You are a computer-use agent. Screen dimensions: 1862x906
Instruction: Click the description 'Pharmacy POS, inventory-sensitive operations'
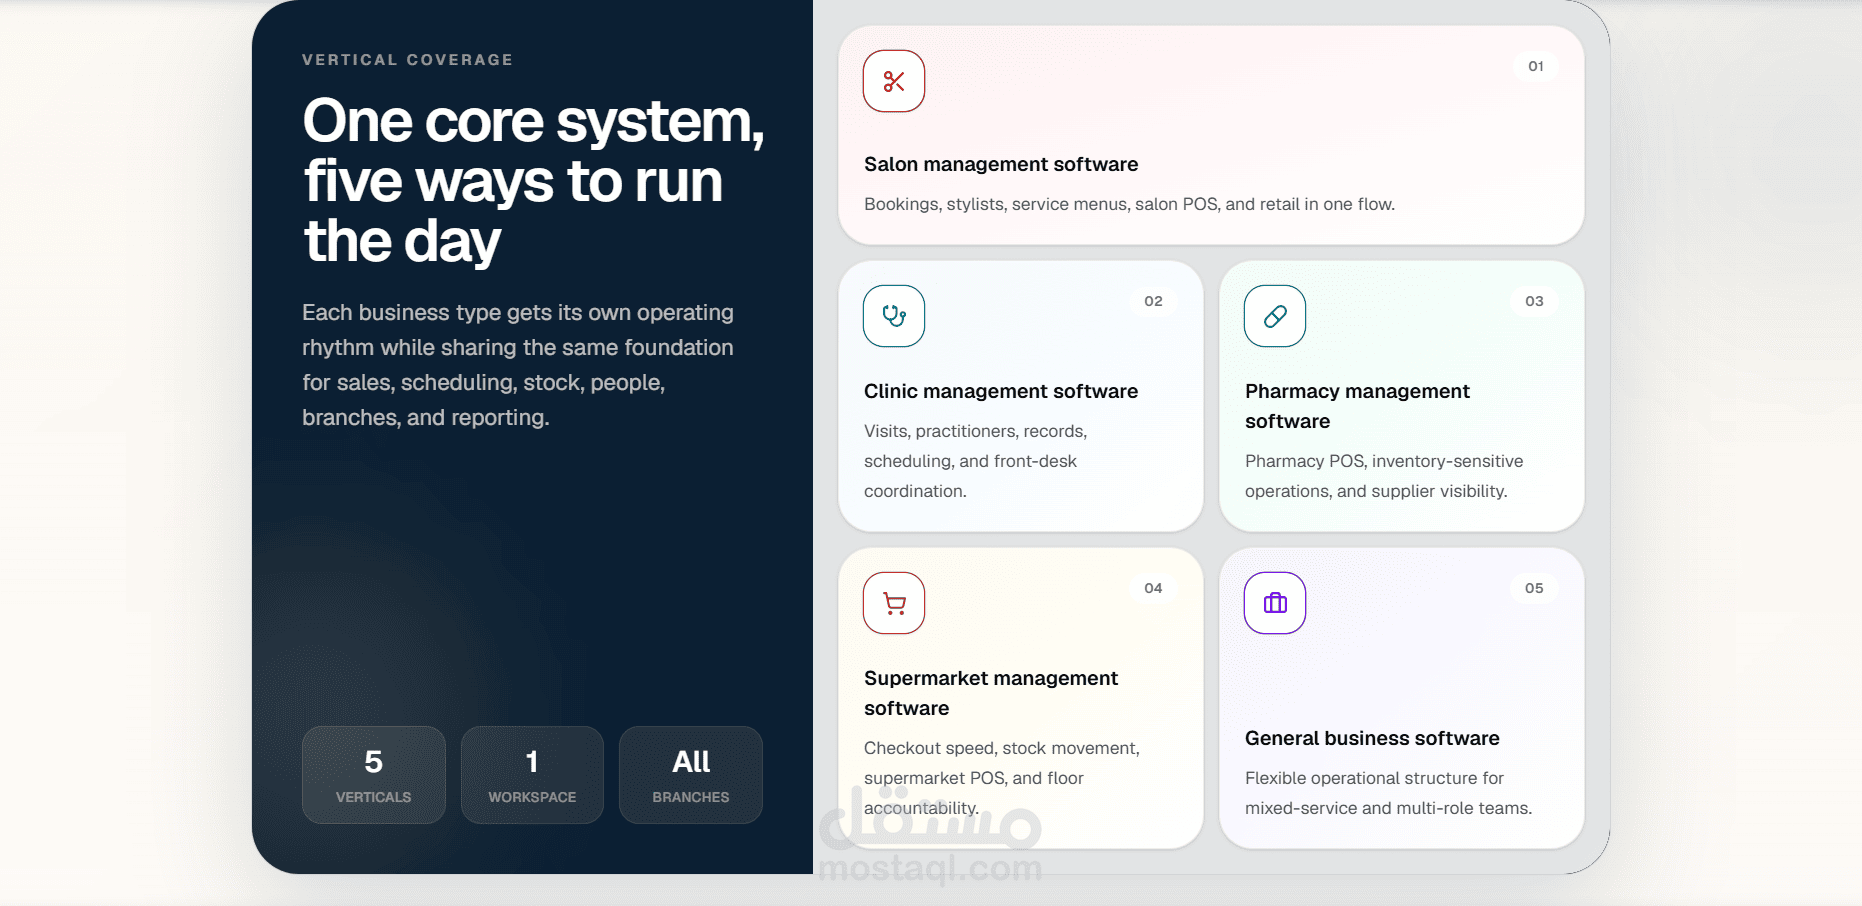point(1384,476)
